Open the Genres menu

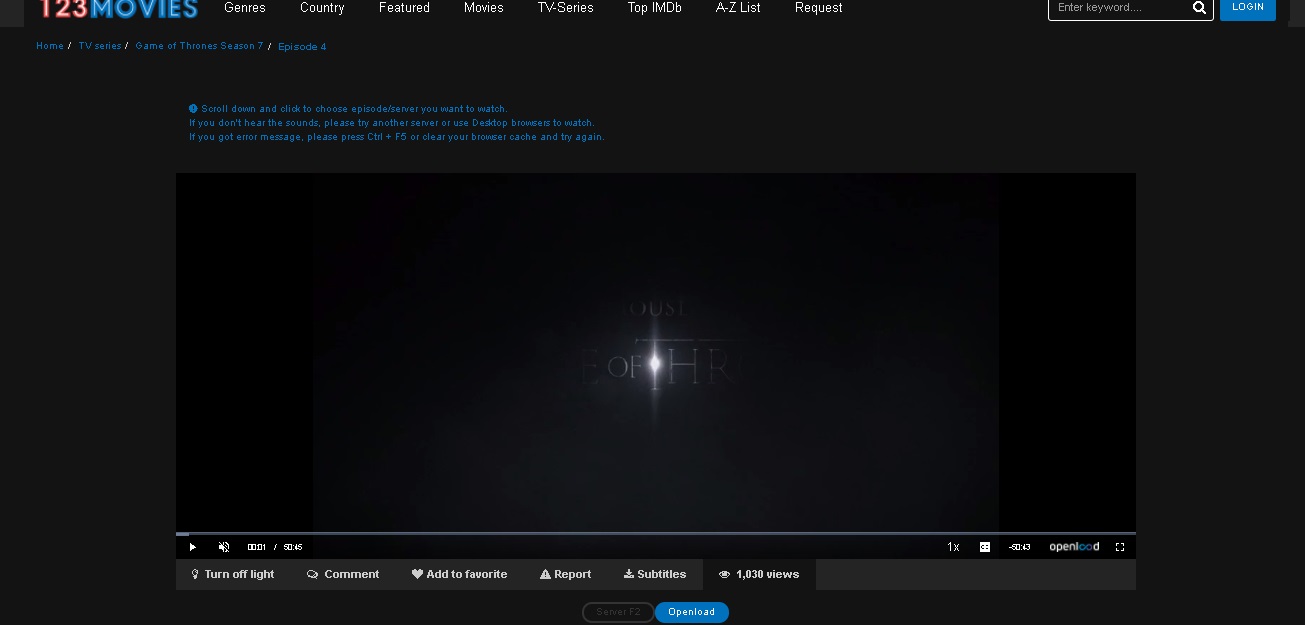pyautogui.click(x=245, y=8)
